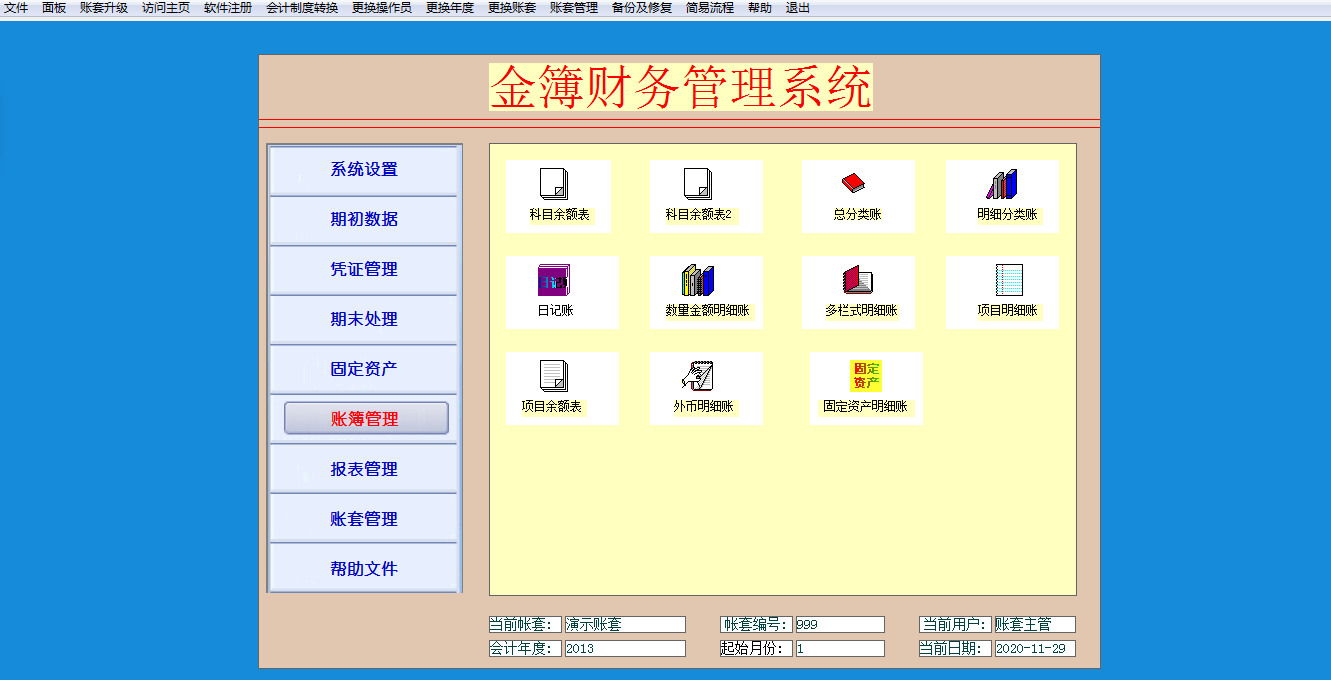1331x680 pixels.
Task: Open the 文件 menu
Action: click(x=16, y=8)
